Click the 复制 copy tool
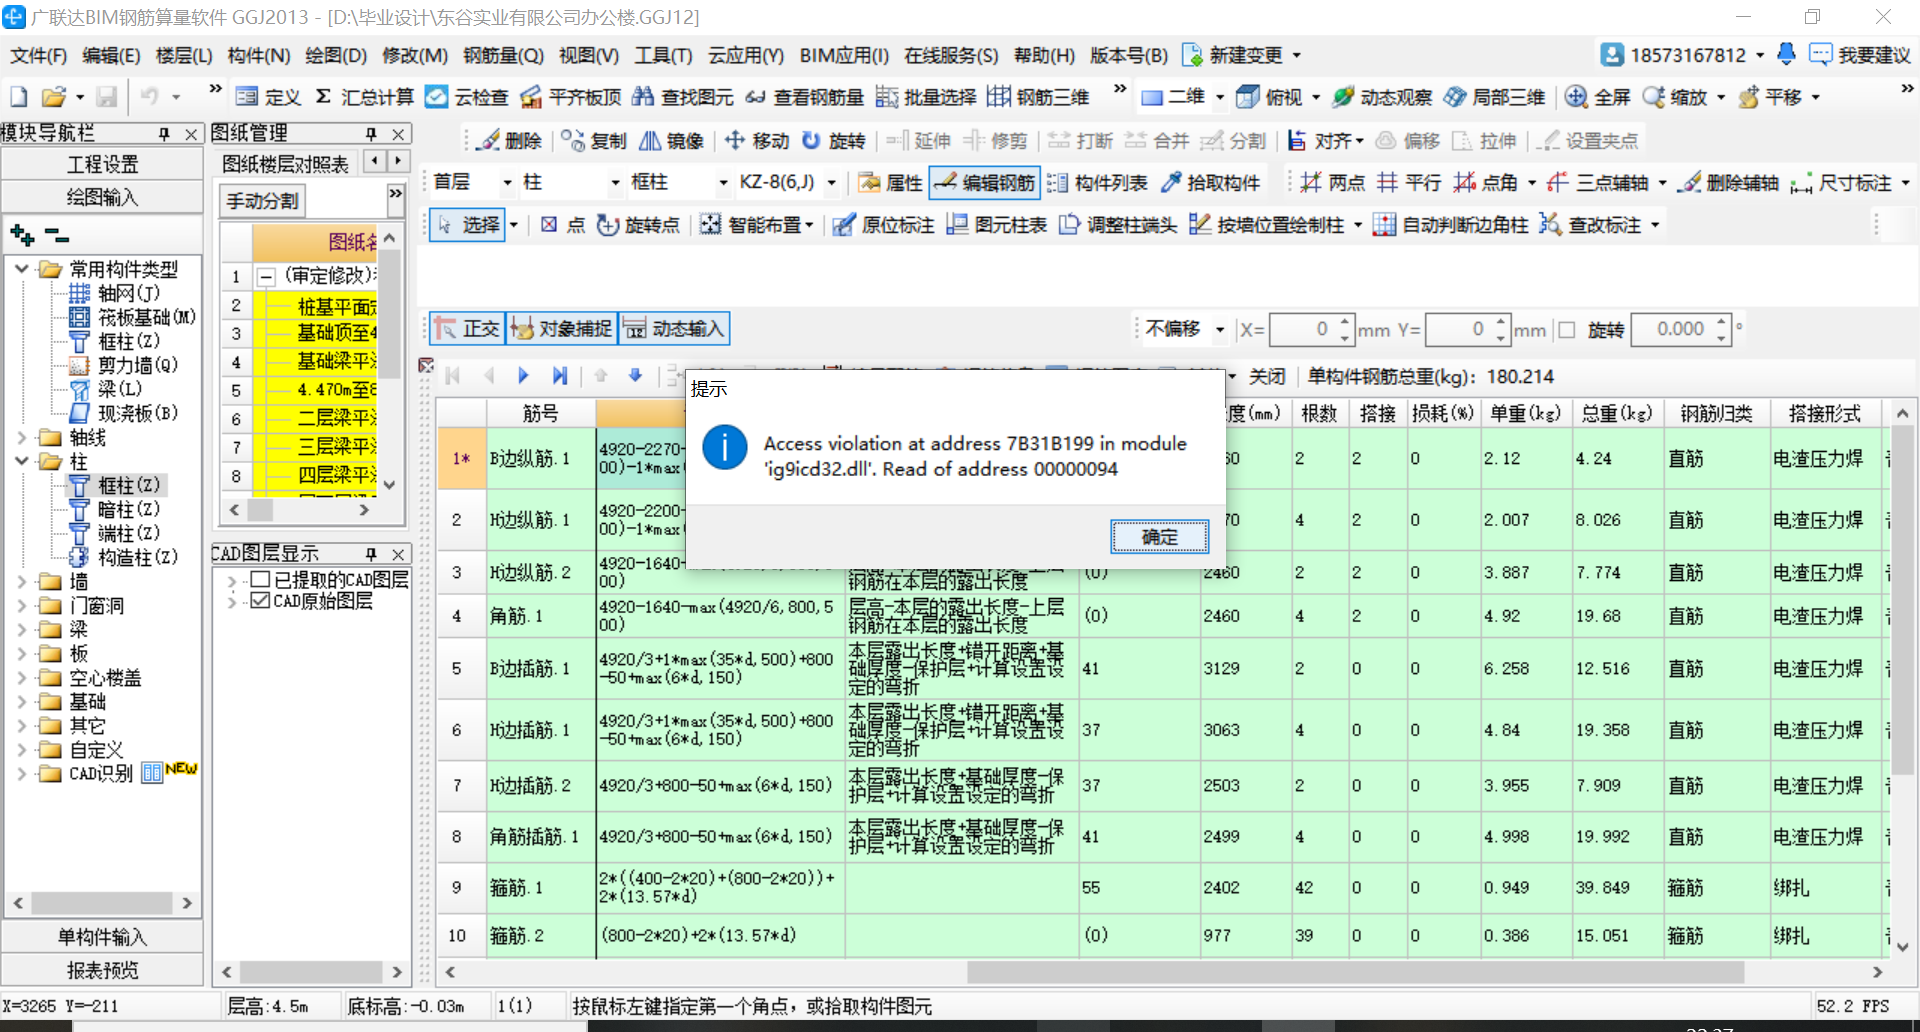Viewport: 1920px width, 1032px height. (x=594, y=141)
